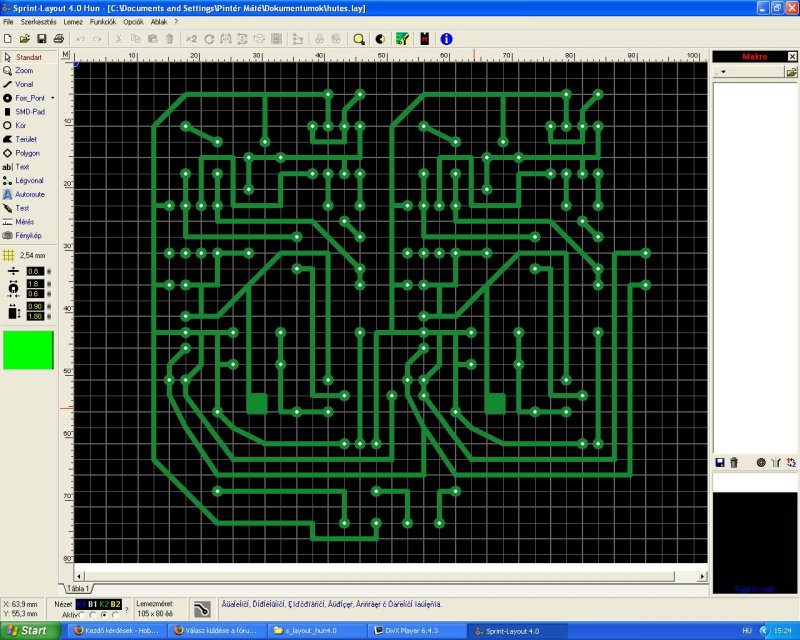This screenshot has width=800, height=640.
Task: Switch to Kezdő kérdések Firefox taskbar button
Action: pos(116,631)
